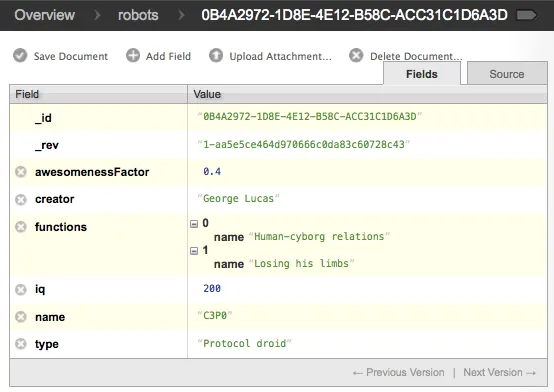This screenshot has height=392, width=554.
Task: Go to Next Version
Action: (500, 373)
